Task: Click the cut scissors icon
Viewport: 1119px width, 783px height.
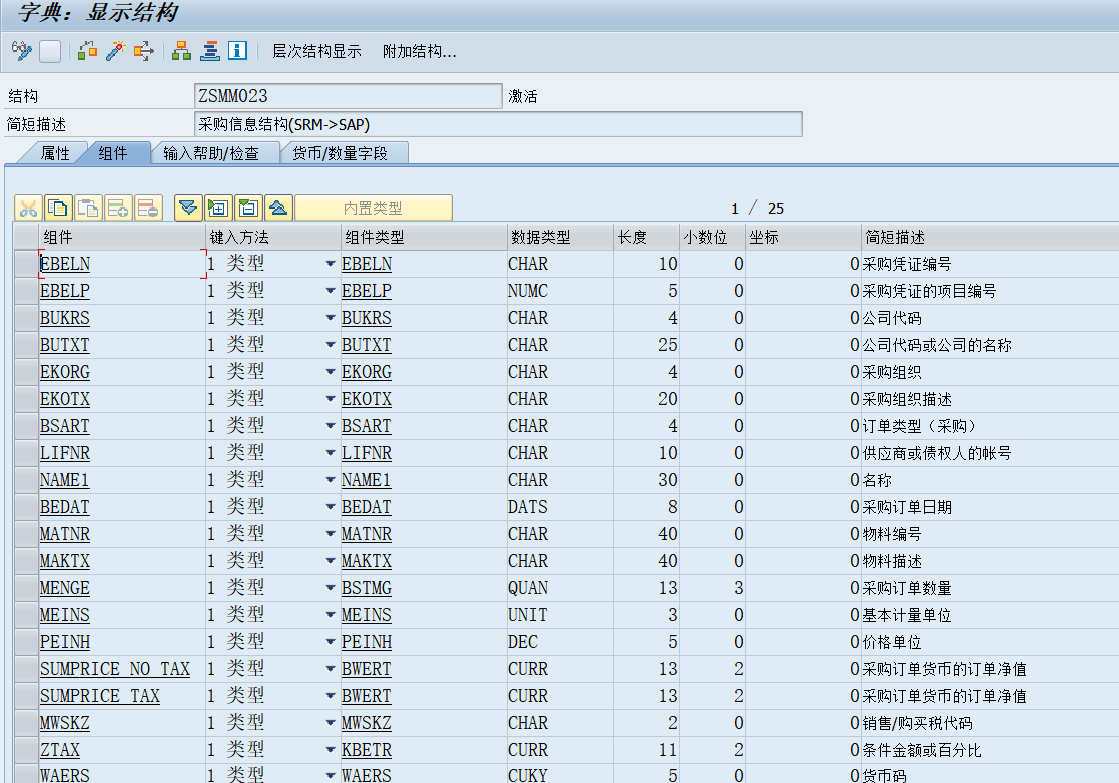Action: [x=29, y=208]
